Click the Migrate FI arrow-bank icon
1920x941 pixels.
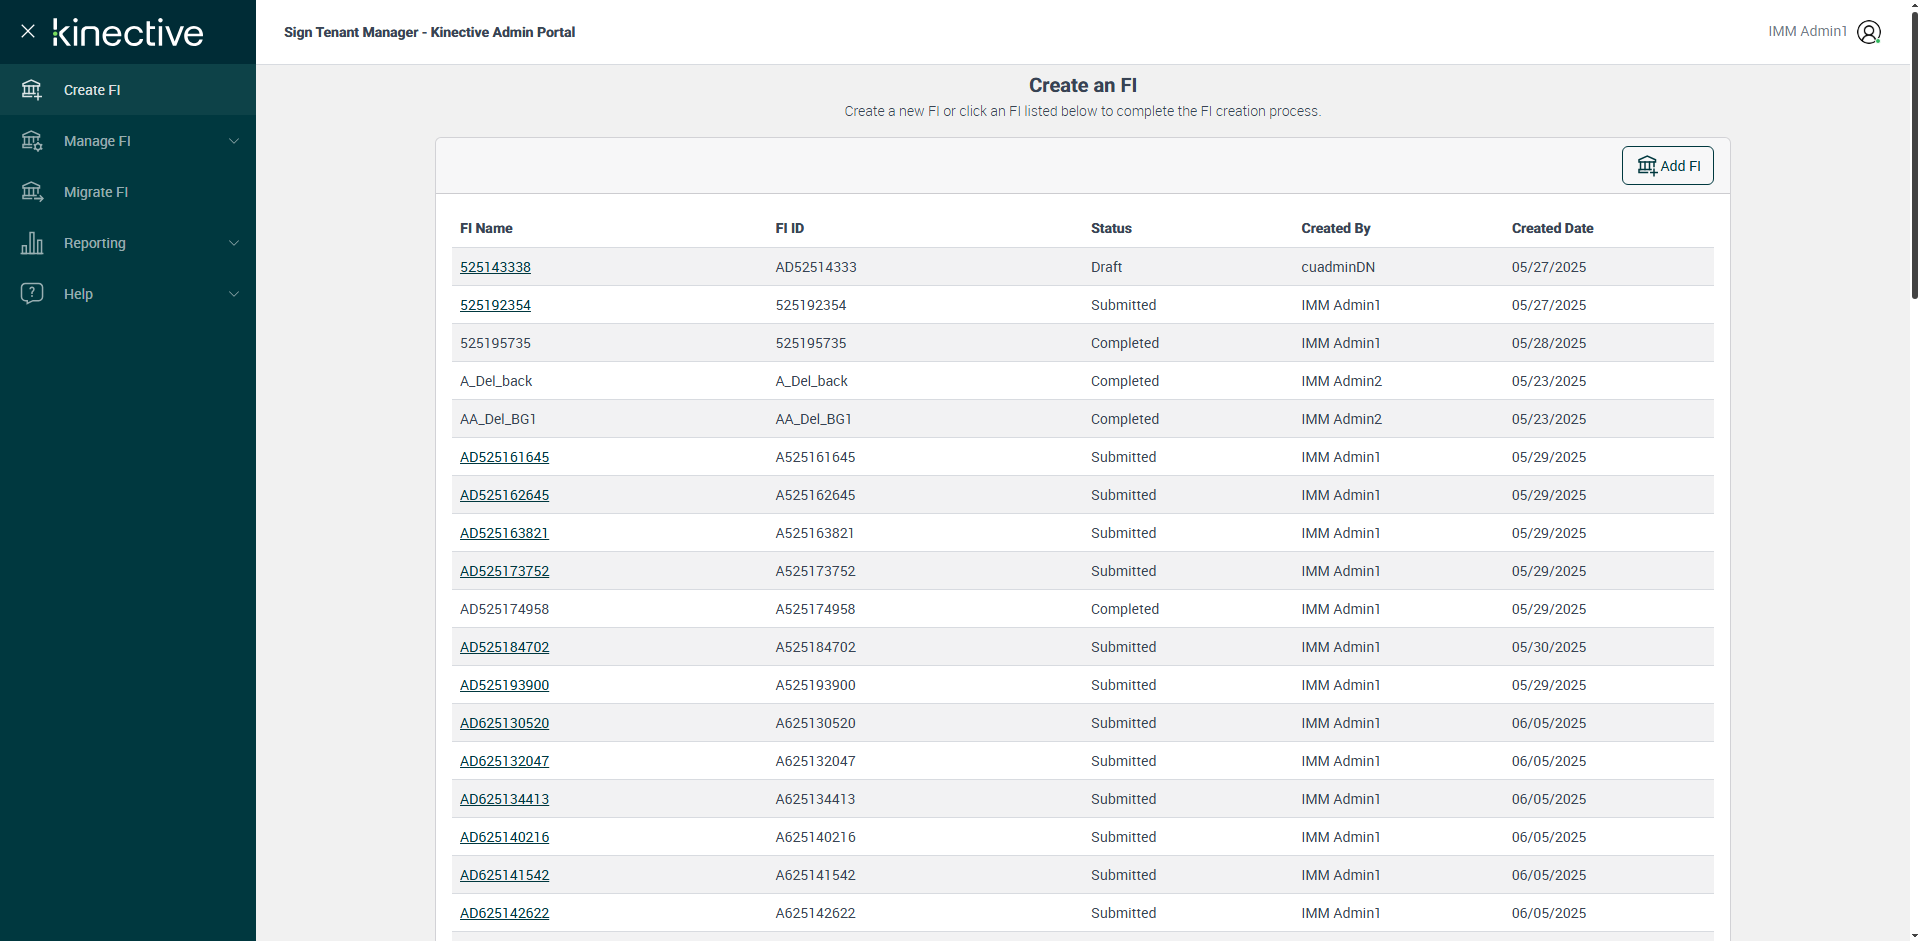click(x=32, y=192)
